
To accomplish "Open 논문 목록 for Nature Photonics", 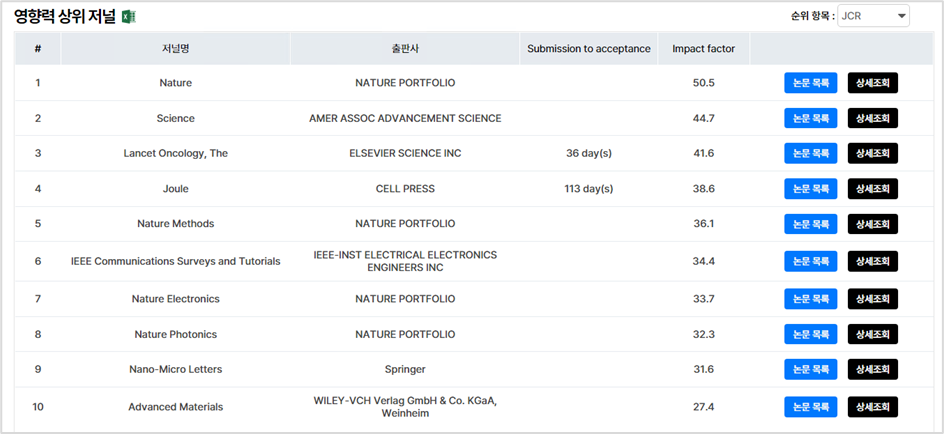I will point(810,334).
